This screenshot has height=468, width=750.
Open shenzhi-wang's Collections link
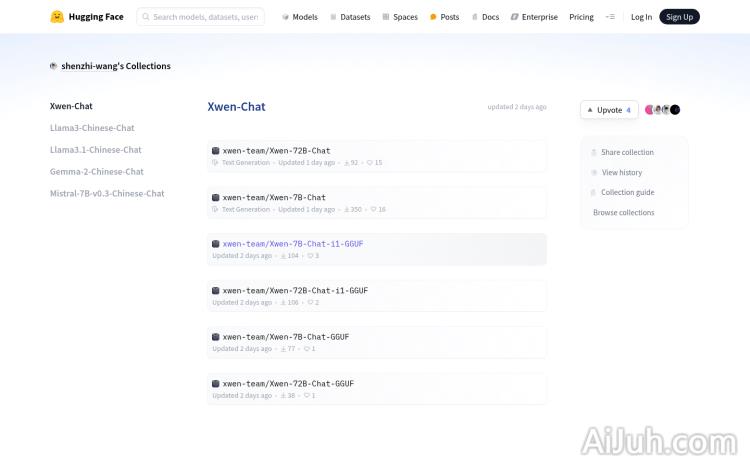[x=116, y=66]
